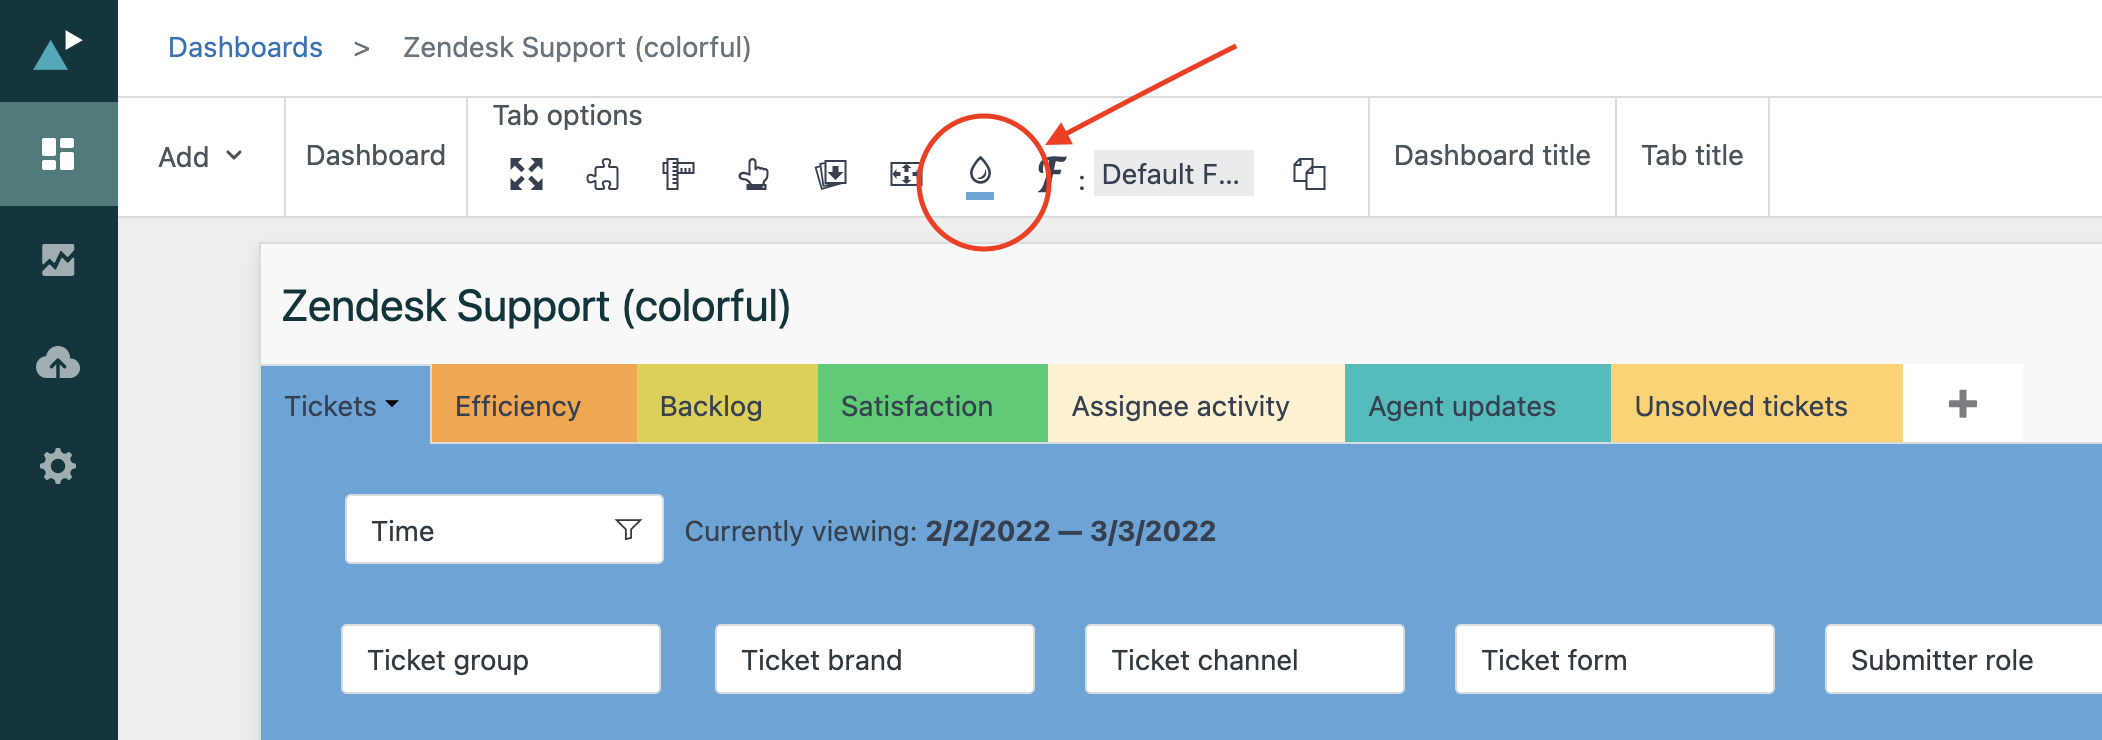Open the tab background color droplet picker

point(980,174)
